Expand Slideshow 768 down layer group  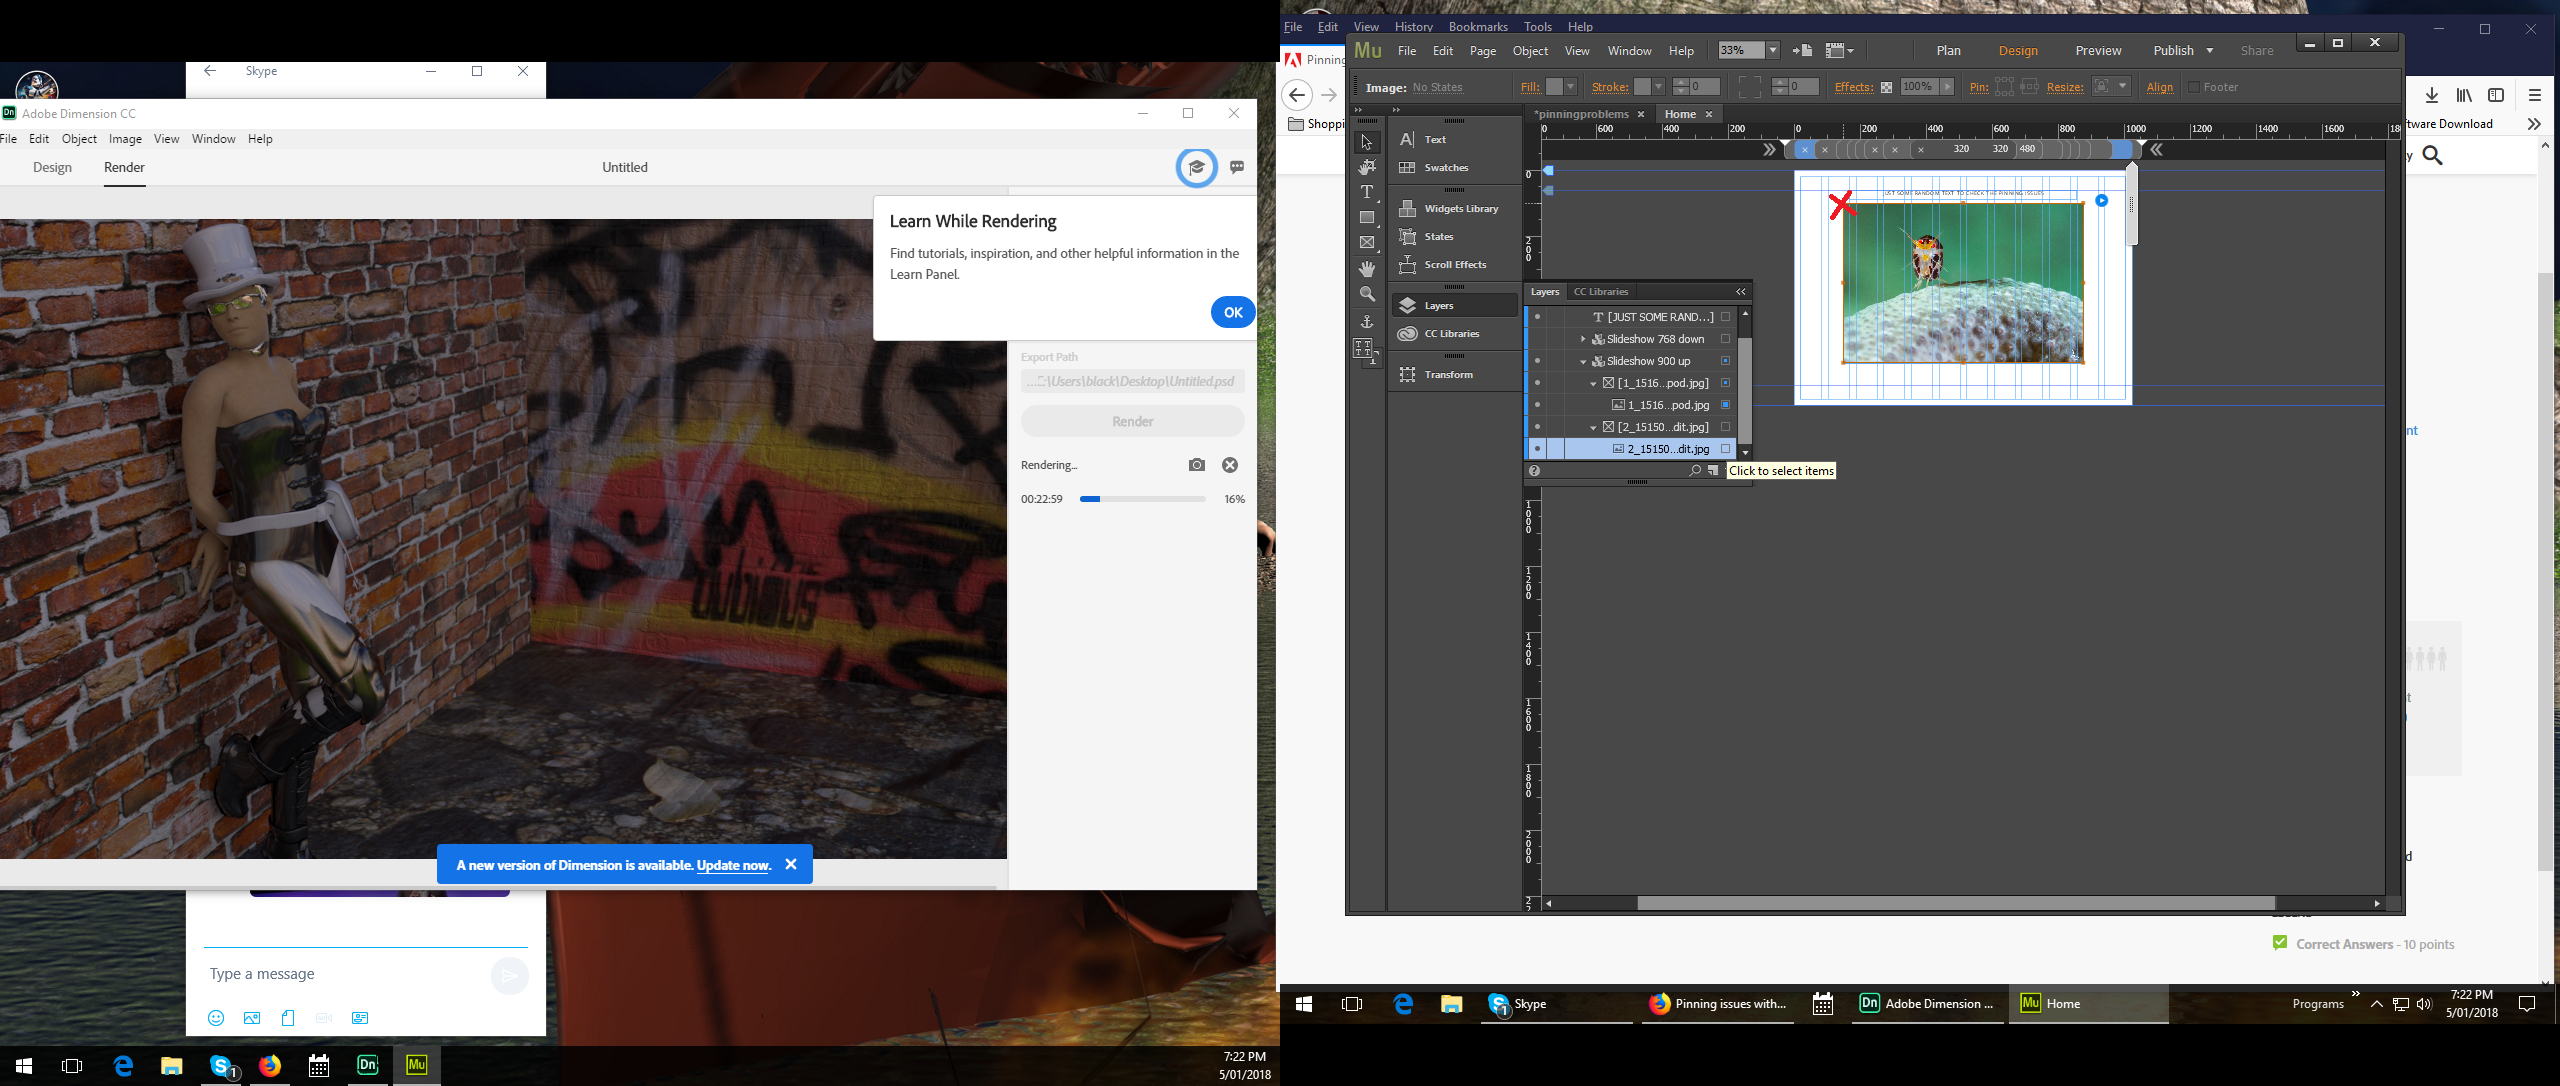click(x=1580, y=340)
